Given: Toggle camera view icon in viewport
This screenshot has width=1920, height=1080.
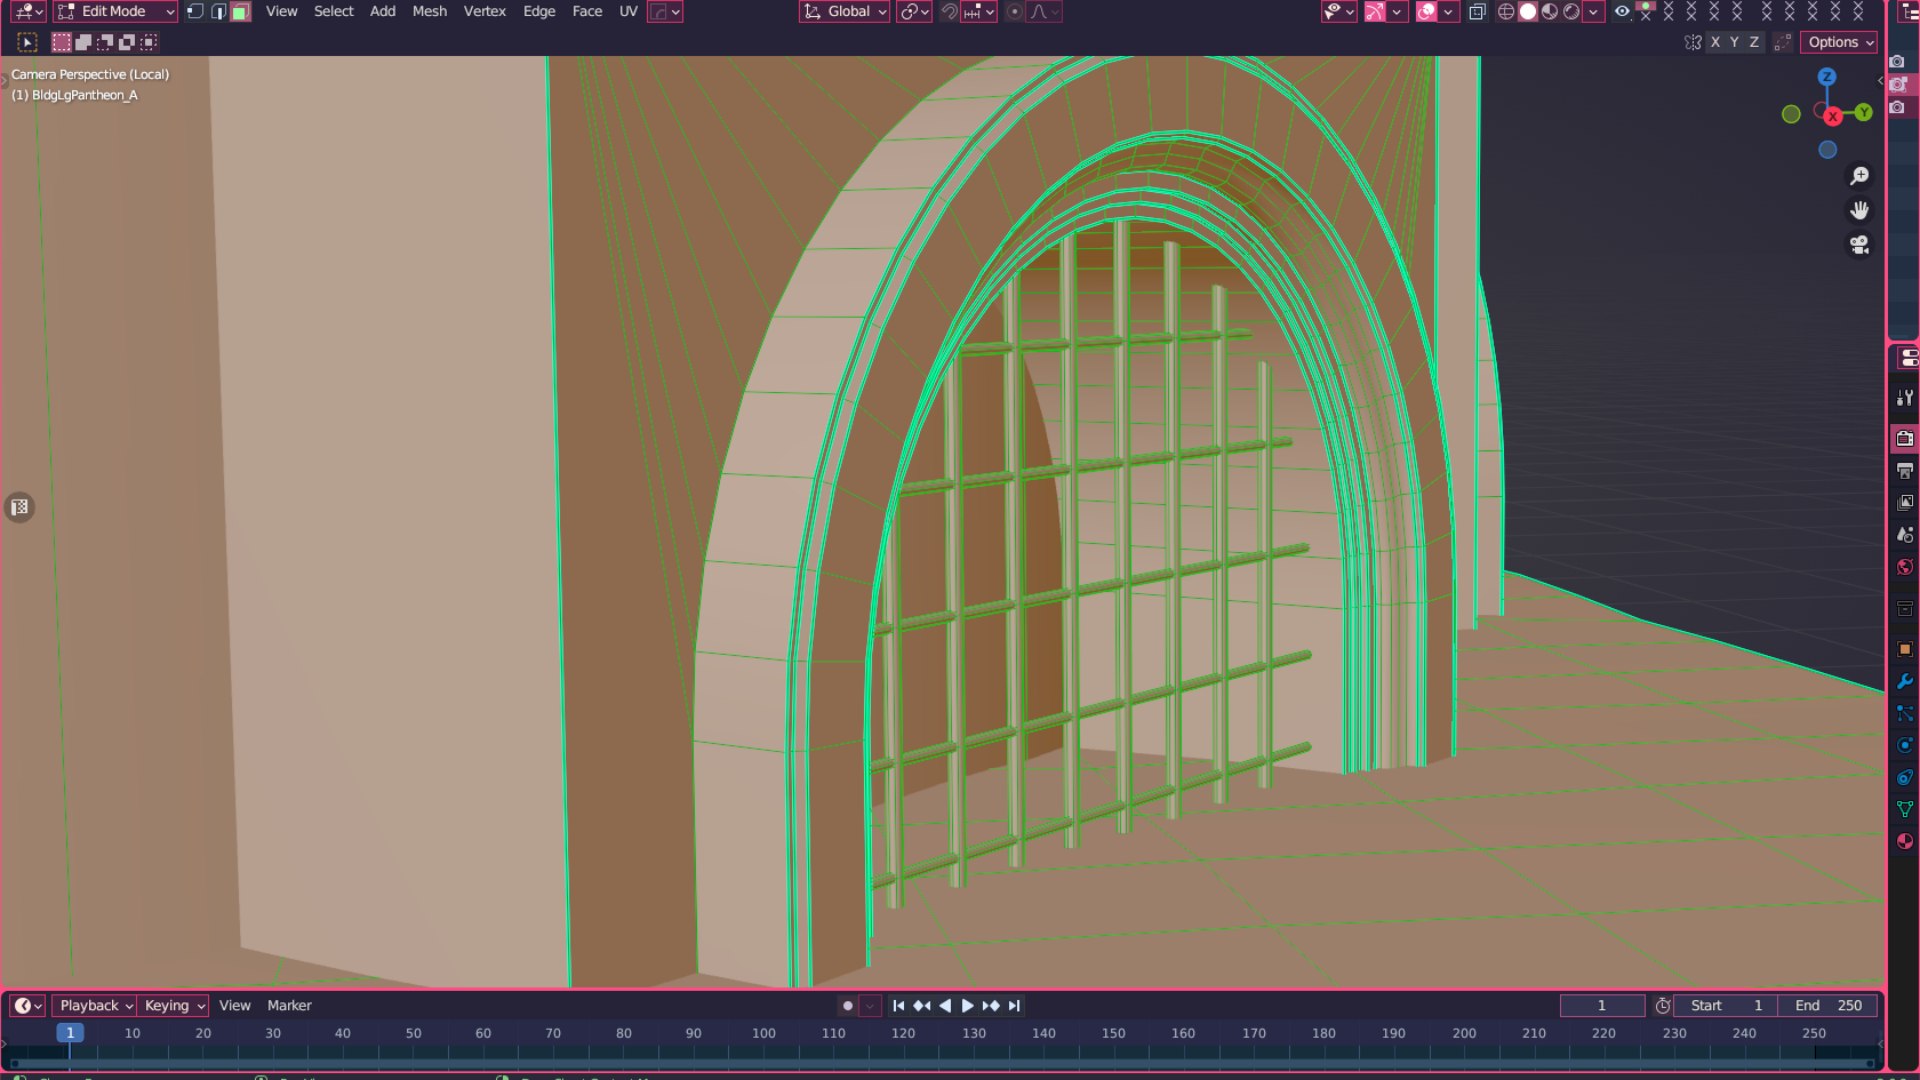Looking at the screenshot, I should [1859, 245].
